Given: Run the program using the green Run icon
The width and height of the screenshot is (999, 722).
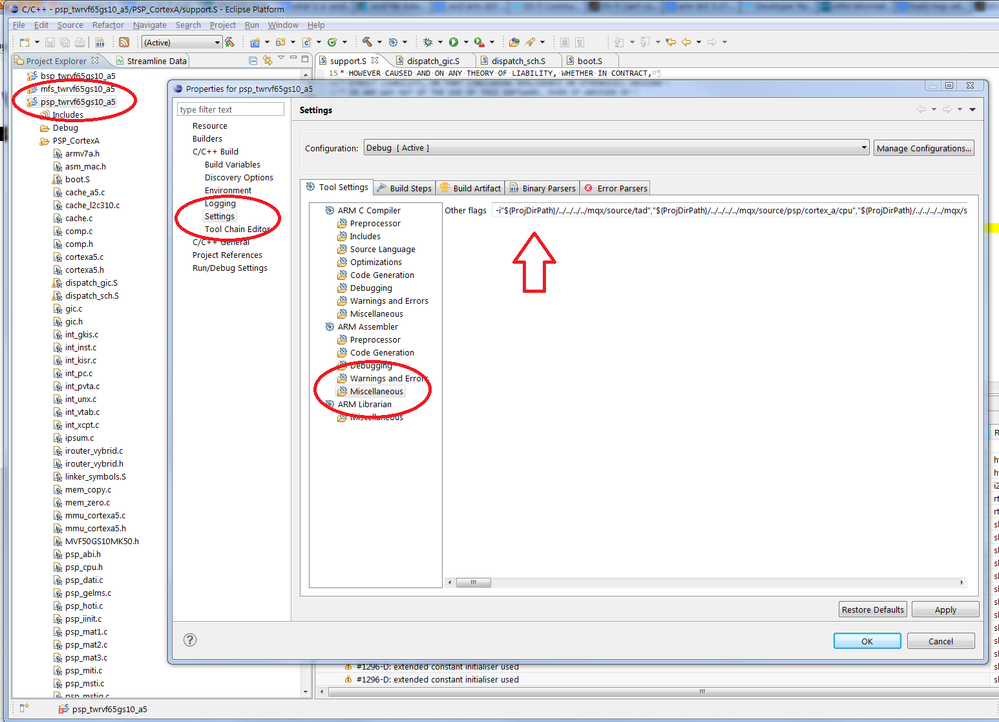Looking at the screenshot, I should tap(456, 41).
